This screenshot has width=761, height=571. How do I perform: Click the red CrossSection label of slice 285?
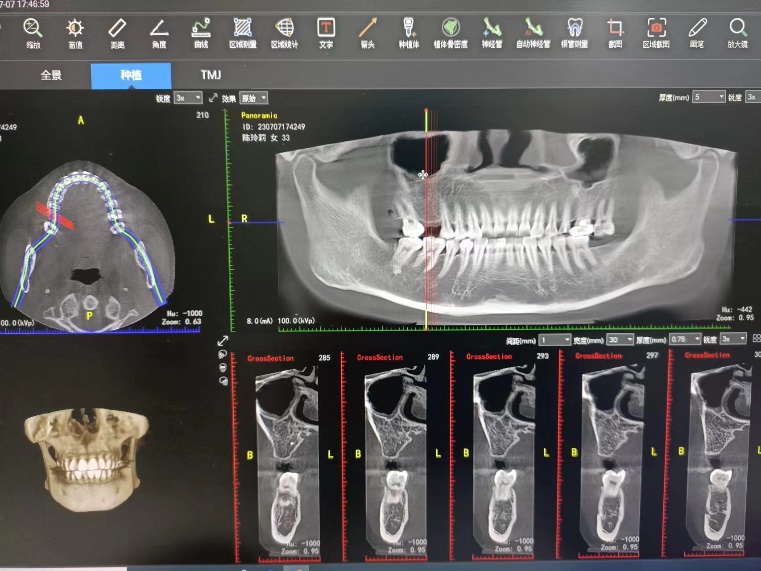click(x=271, y=359)
